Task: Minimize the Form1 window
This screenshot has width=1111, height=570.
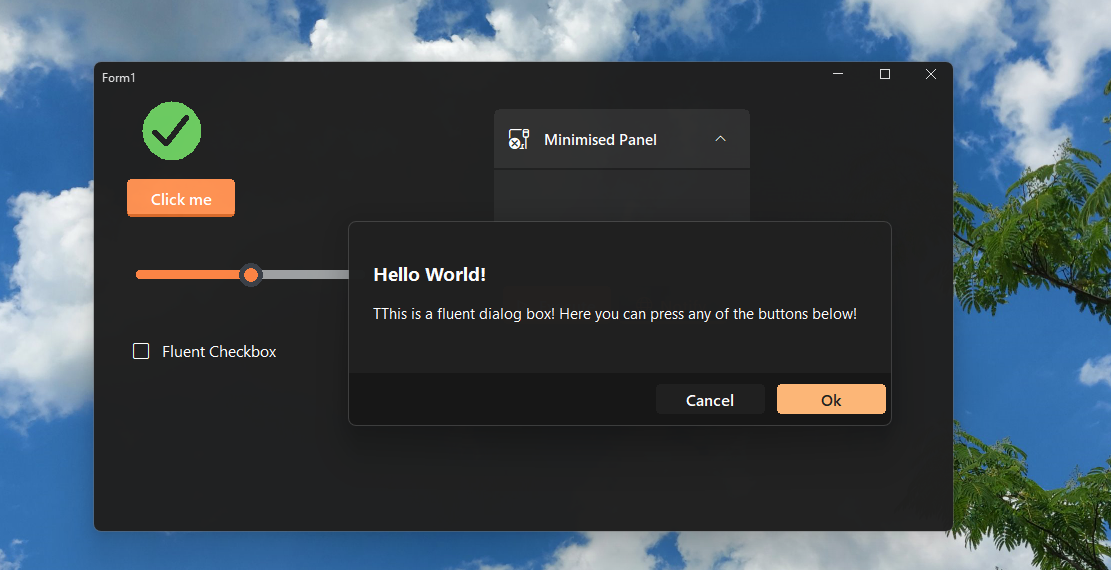Action: point(838,74)
